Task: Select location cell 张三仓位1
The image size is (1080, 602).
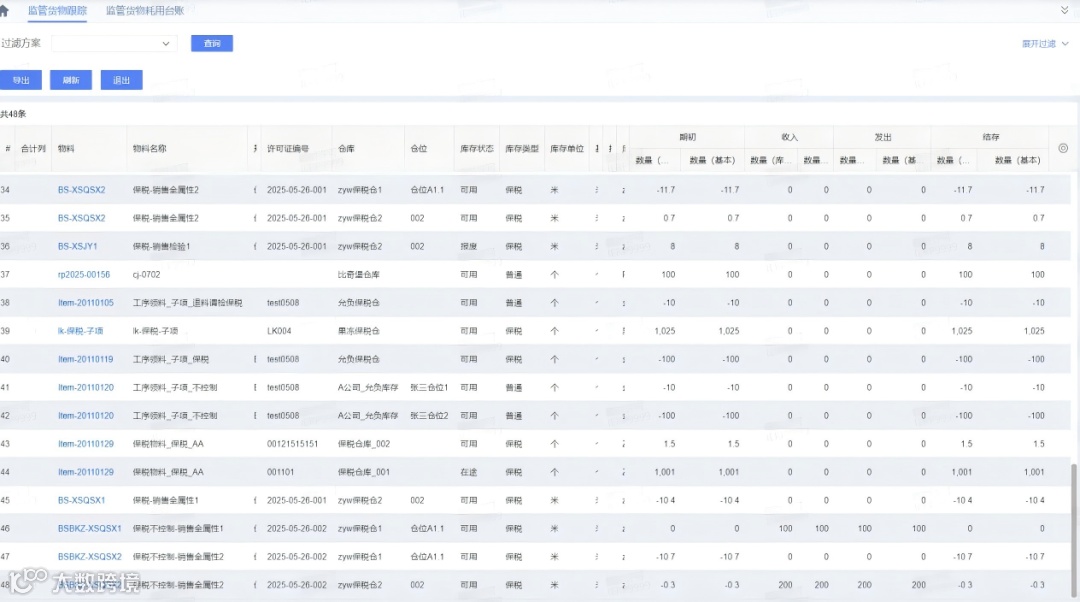Action: [429, 387]
